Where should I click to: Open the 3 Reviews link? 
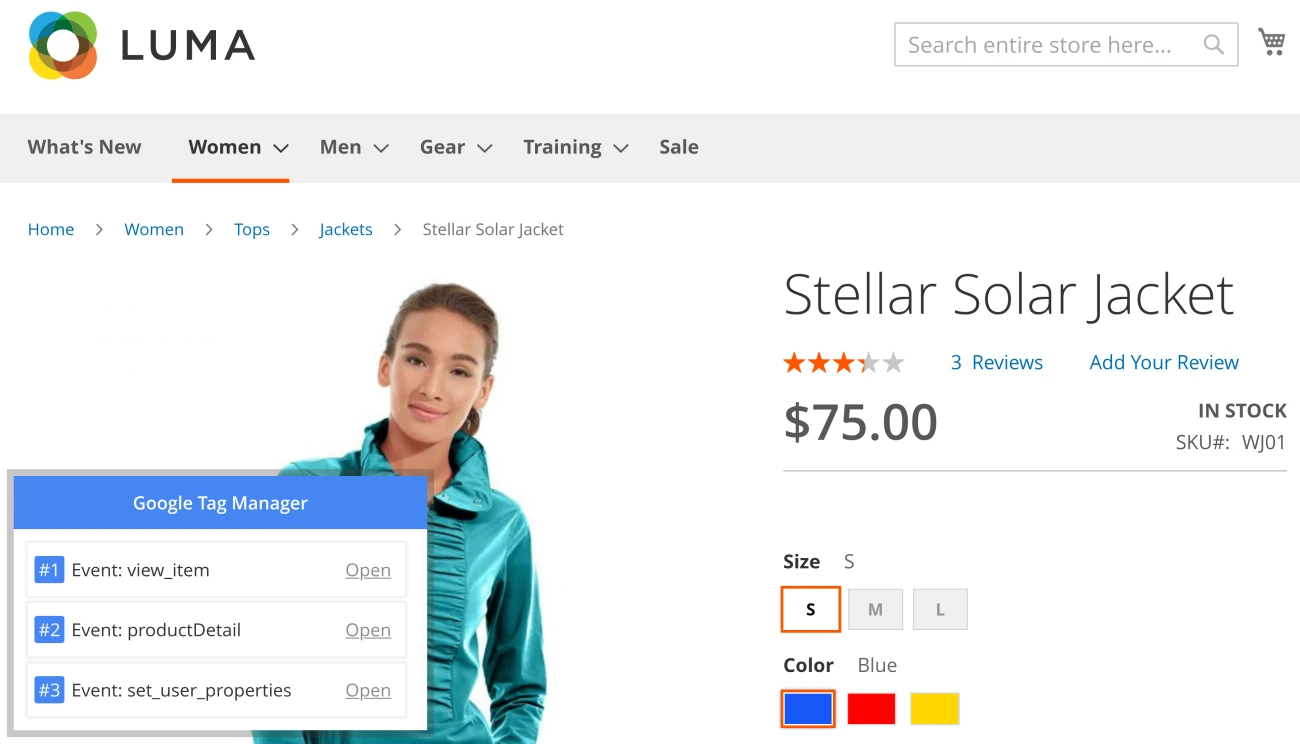coord(996,363)
